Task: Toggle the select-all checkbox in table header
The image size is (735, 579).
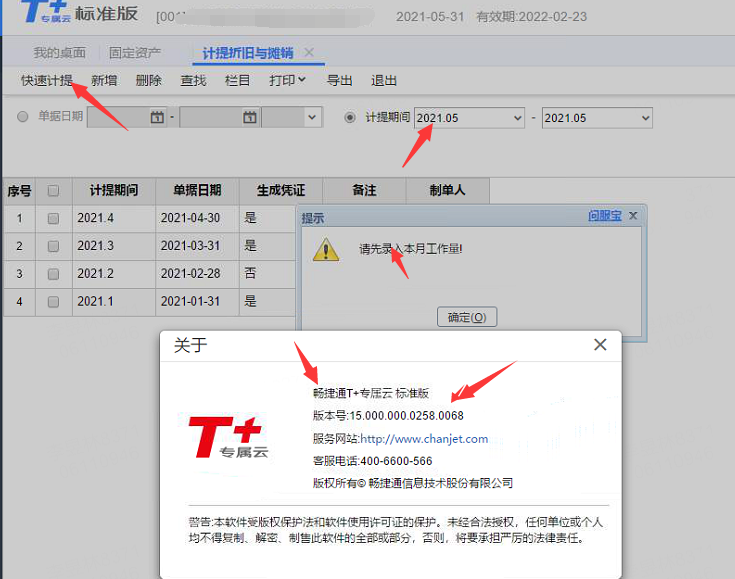Action: pos(53,190)
